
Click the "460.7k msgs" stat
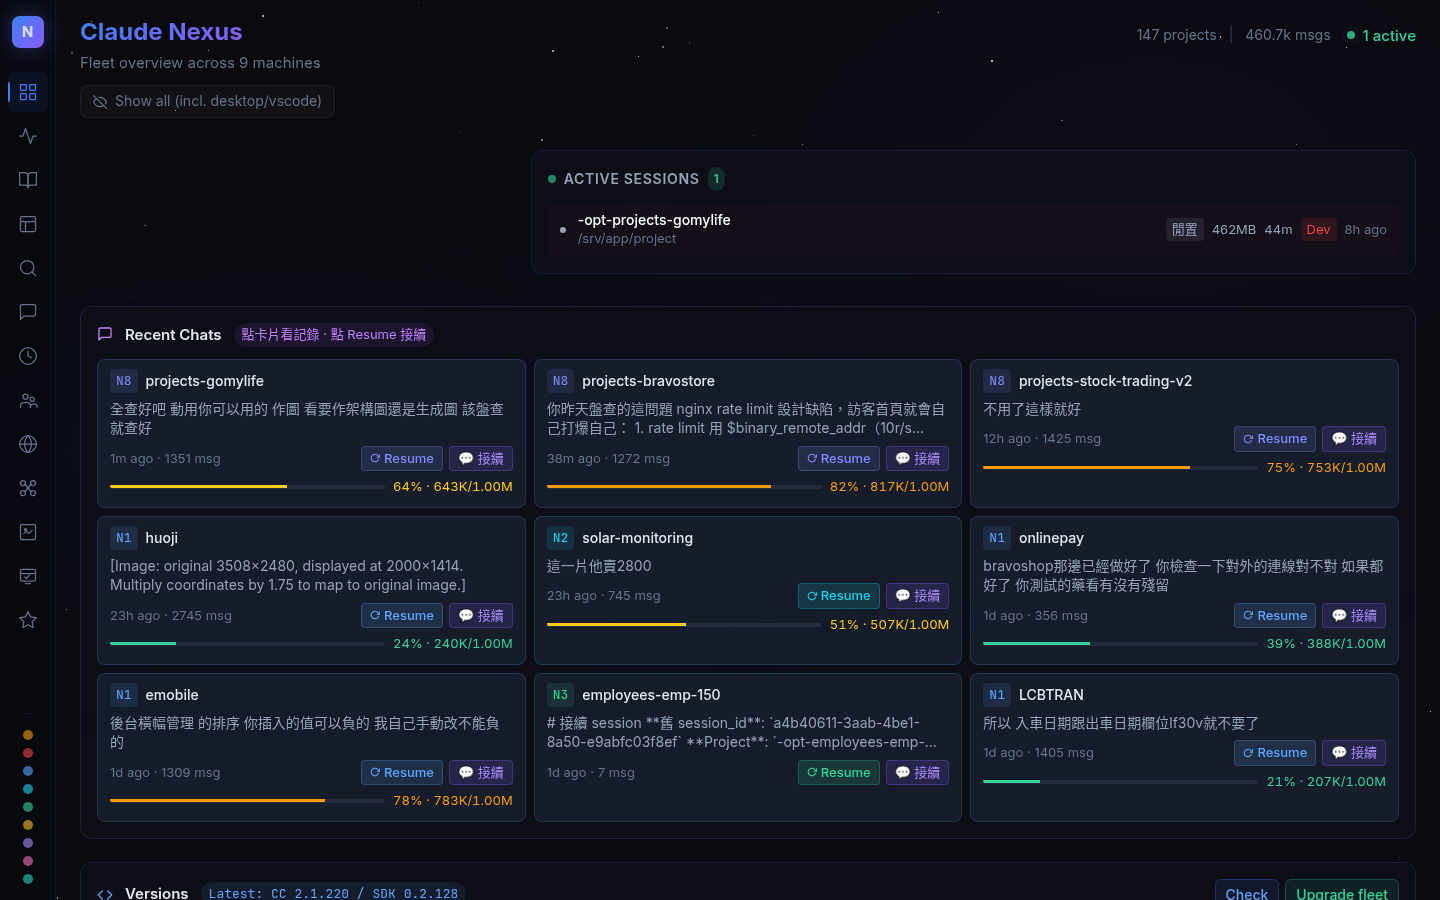1288,35
